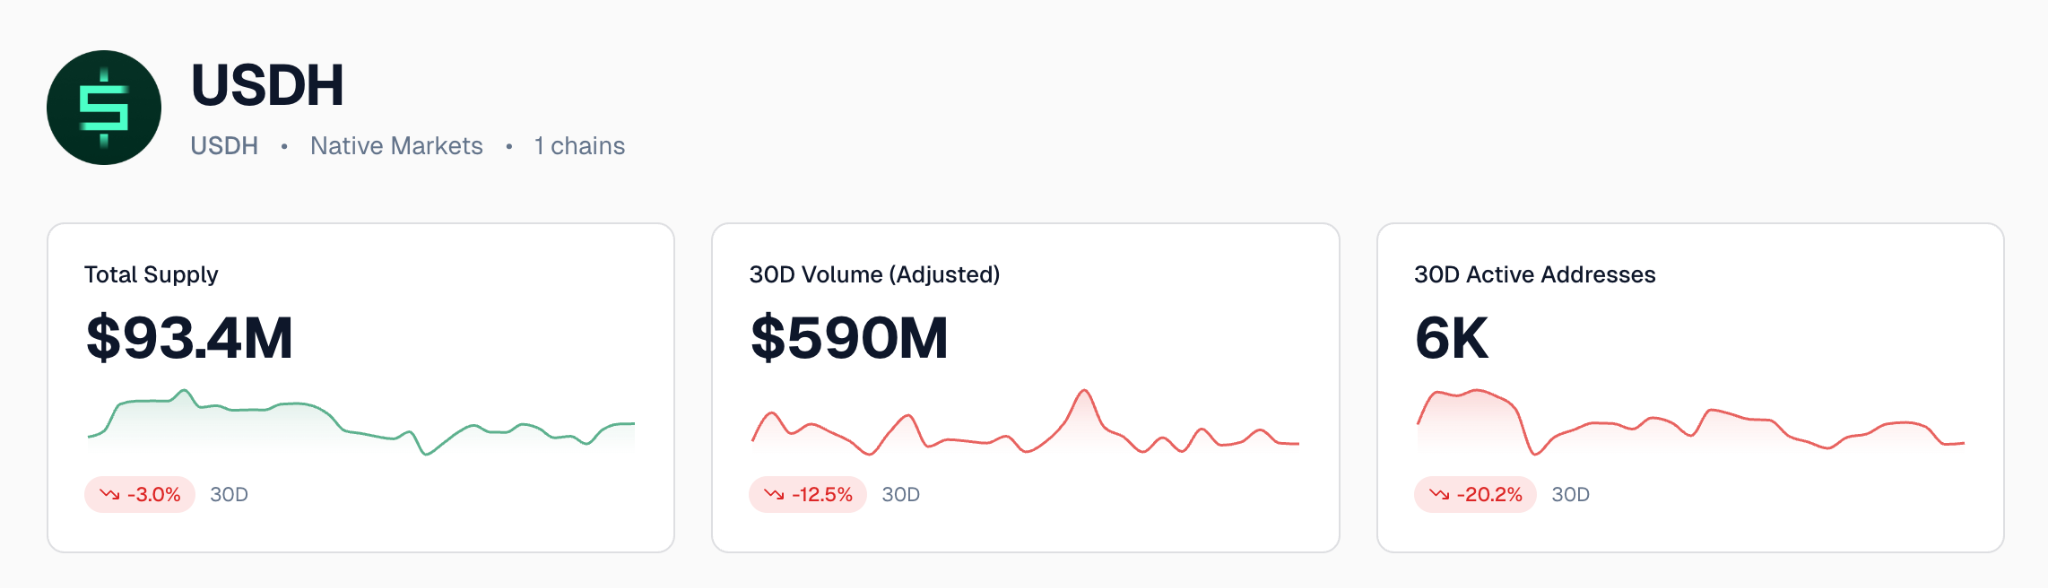Screen dimensions: 2048x588
Task: Click the 30D Volume (Adjusted) heading
Action: [x=874, y=274]
